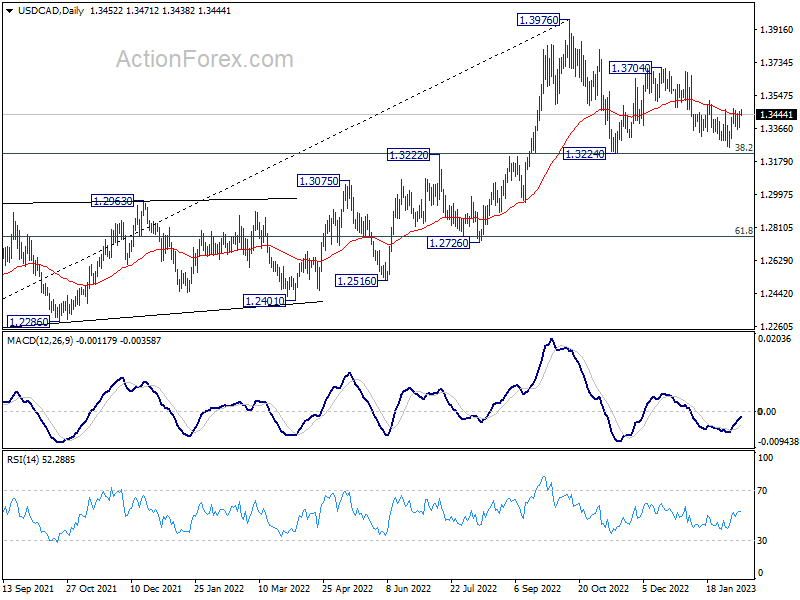Select the RSI(14) indicator title
The image size is (800, 600).
pos(23,460)
